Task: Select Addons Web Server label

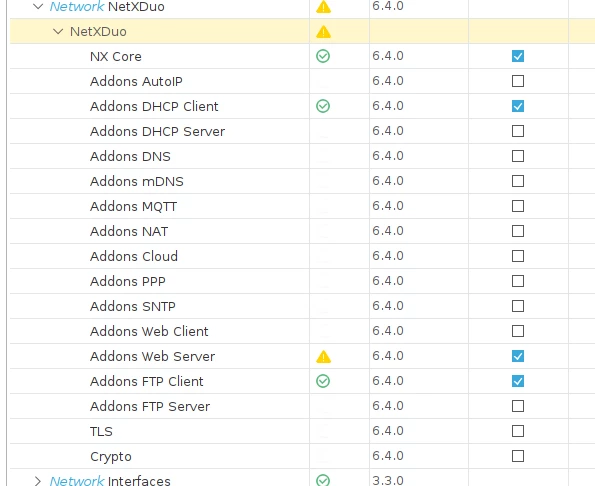Action: 153,357
